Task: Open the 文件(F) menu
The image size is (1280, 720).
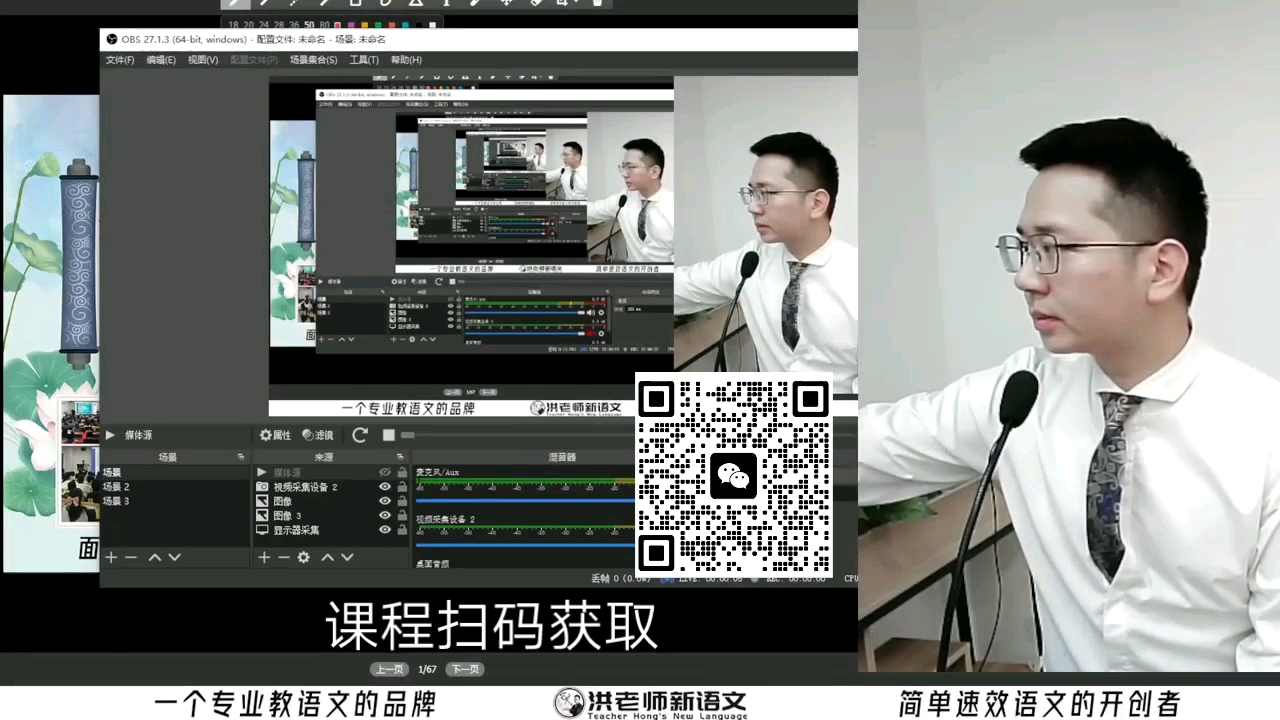Action: coord(120,60)
